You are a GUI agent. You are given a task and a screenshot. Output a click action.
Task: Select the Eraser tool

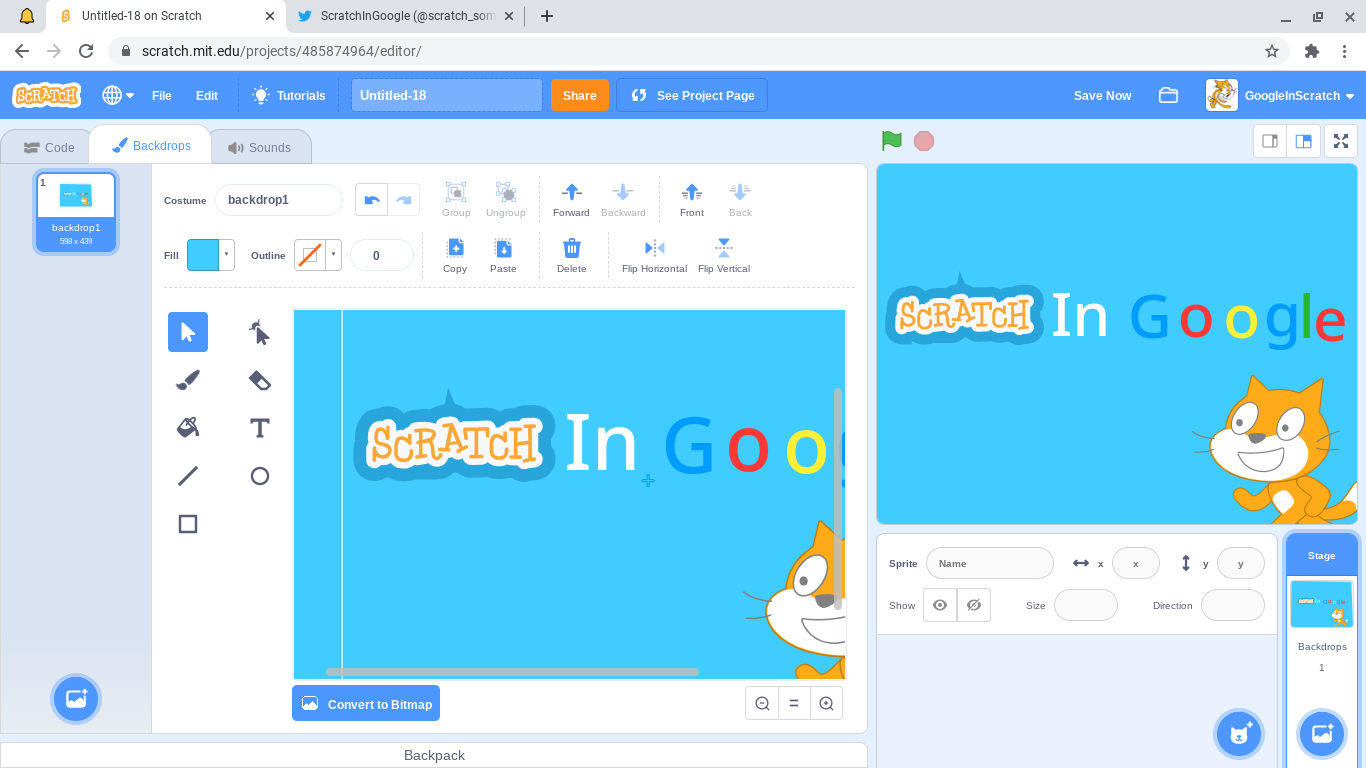pyautogui.click(x=260, y=380)
